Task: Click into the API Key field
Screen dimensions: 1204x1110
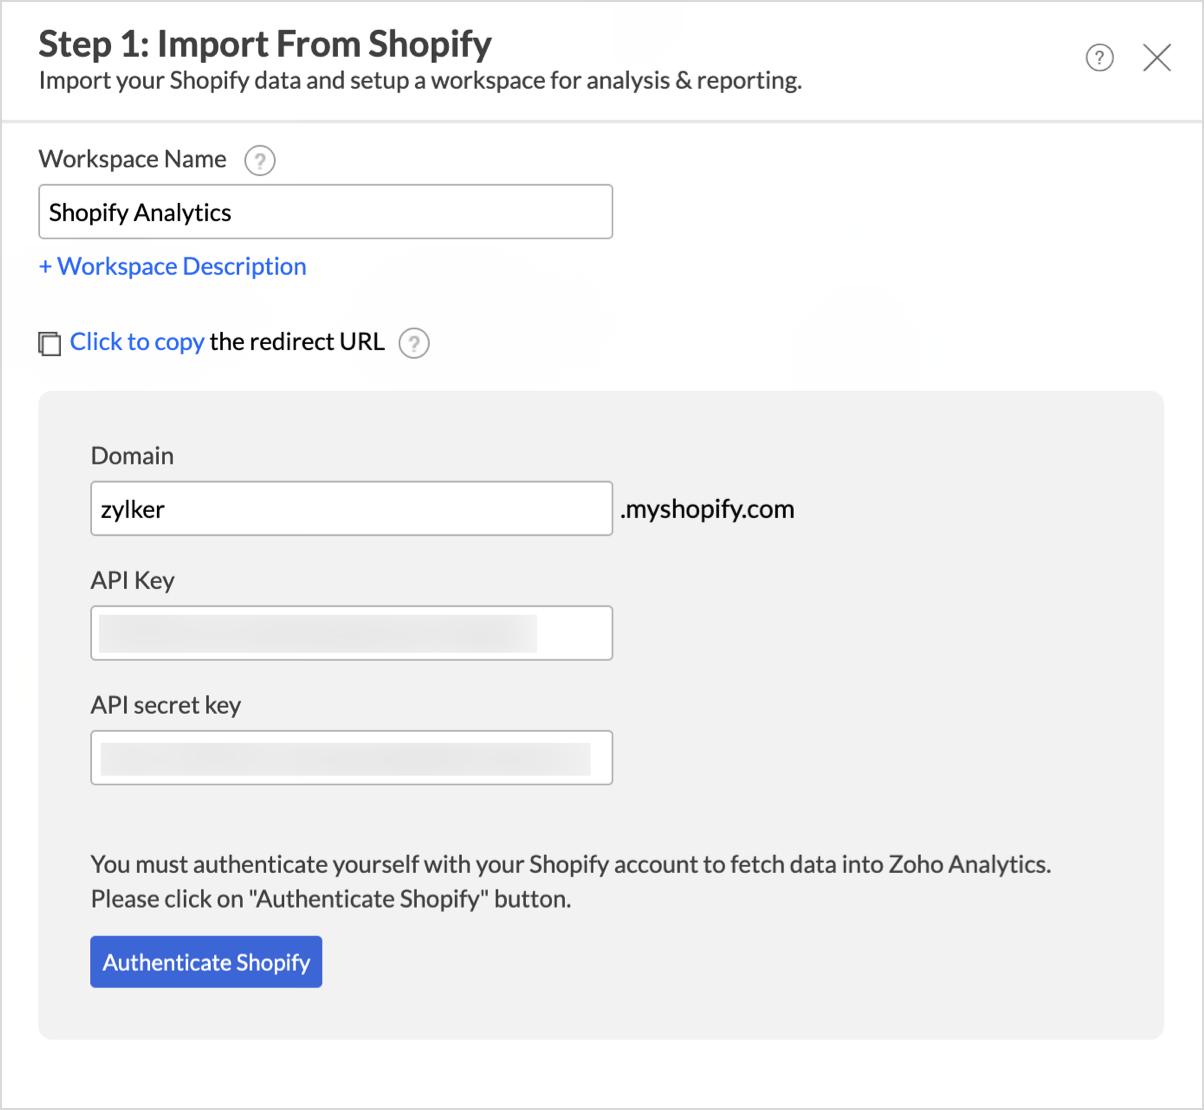Action: 351,633
